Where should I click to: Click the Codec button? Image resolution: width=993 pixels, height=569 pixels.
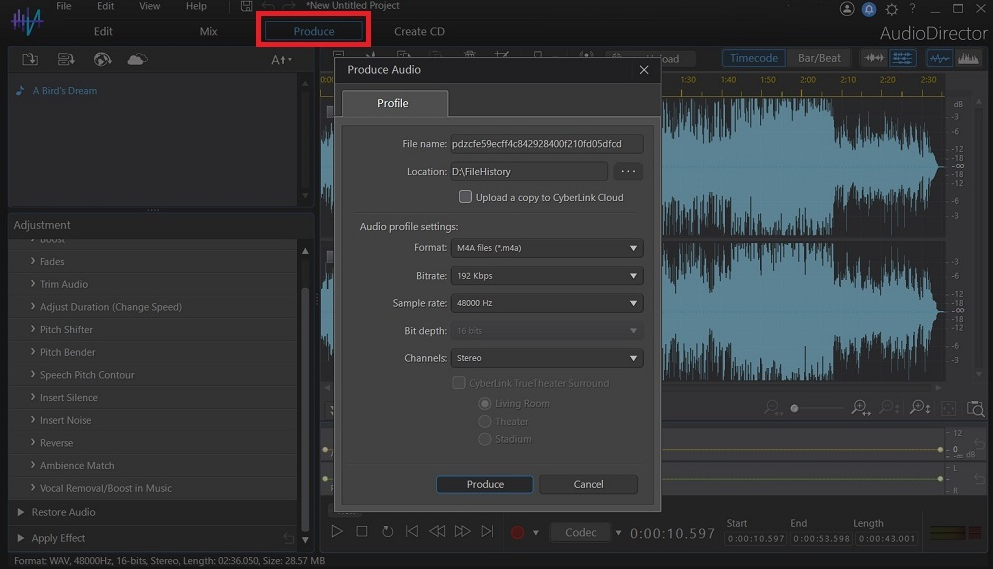click(x=580, y=533)
